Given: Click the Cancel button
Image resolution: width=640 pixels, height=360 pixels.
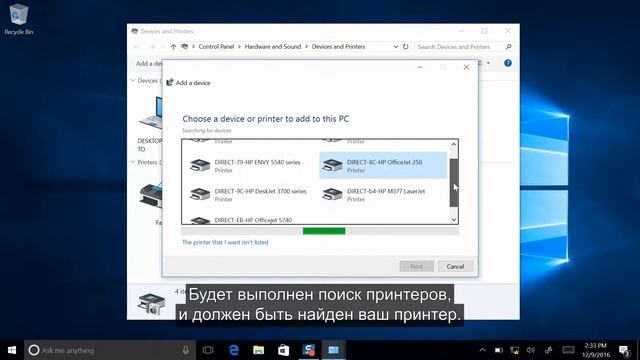Looking at the screenshot, I should pyautogui.click(x=455, y=266).
